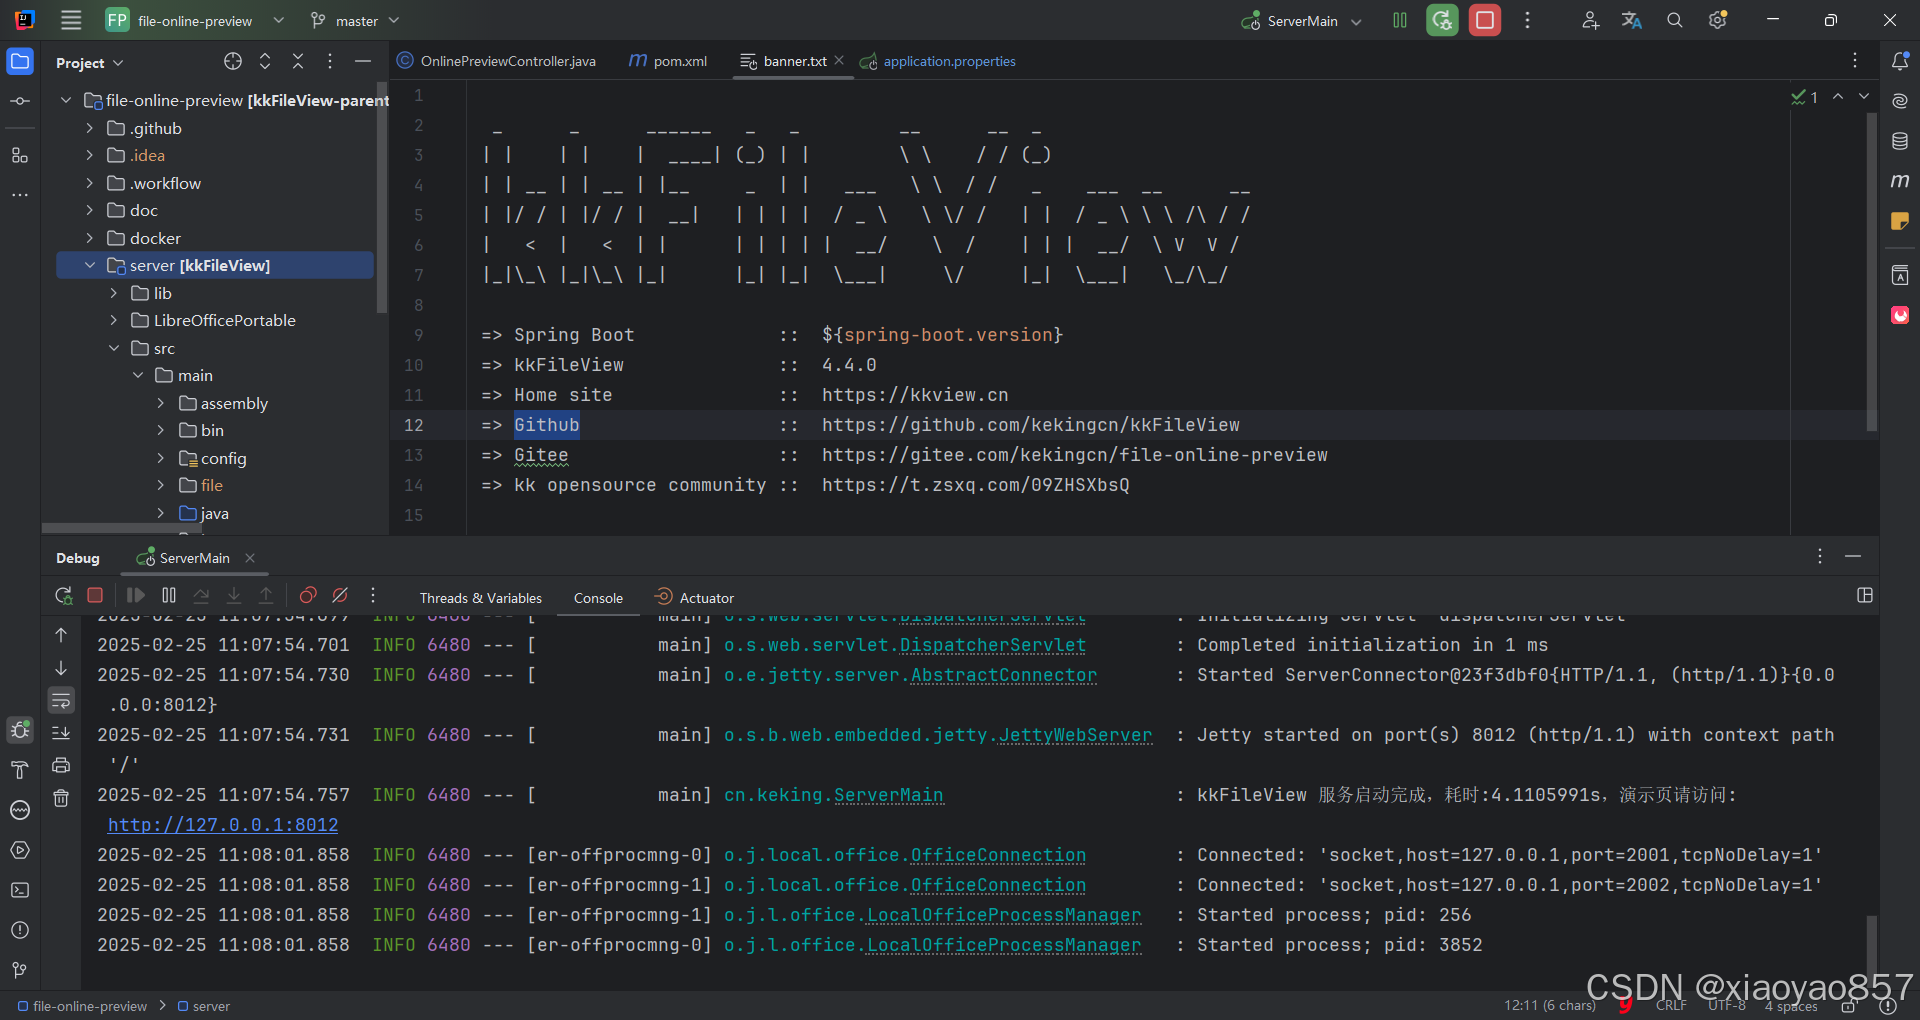Screen dimensions: 1920x1020
Task: Toggle scroll to end of console
Action: [61, 733]
